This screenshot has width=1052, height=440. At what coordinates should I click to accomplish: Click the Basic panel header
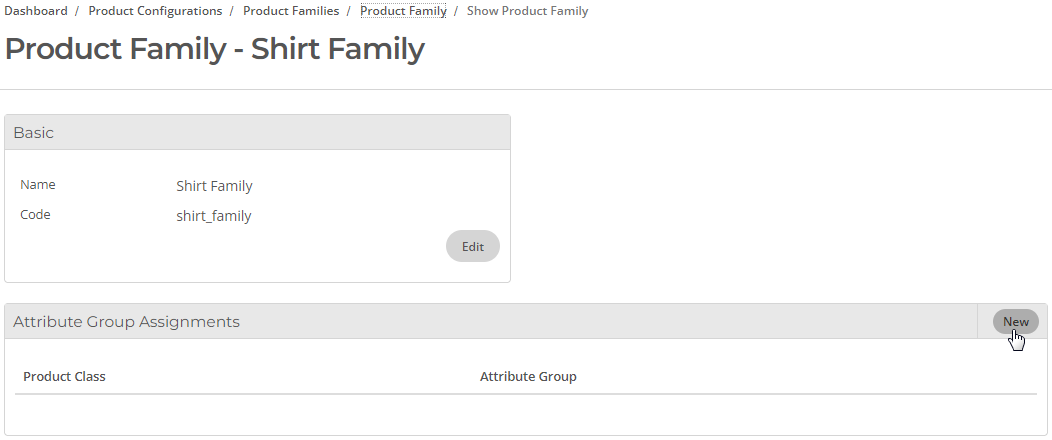pos(258,132)
